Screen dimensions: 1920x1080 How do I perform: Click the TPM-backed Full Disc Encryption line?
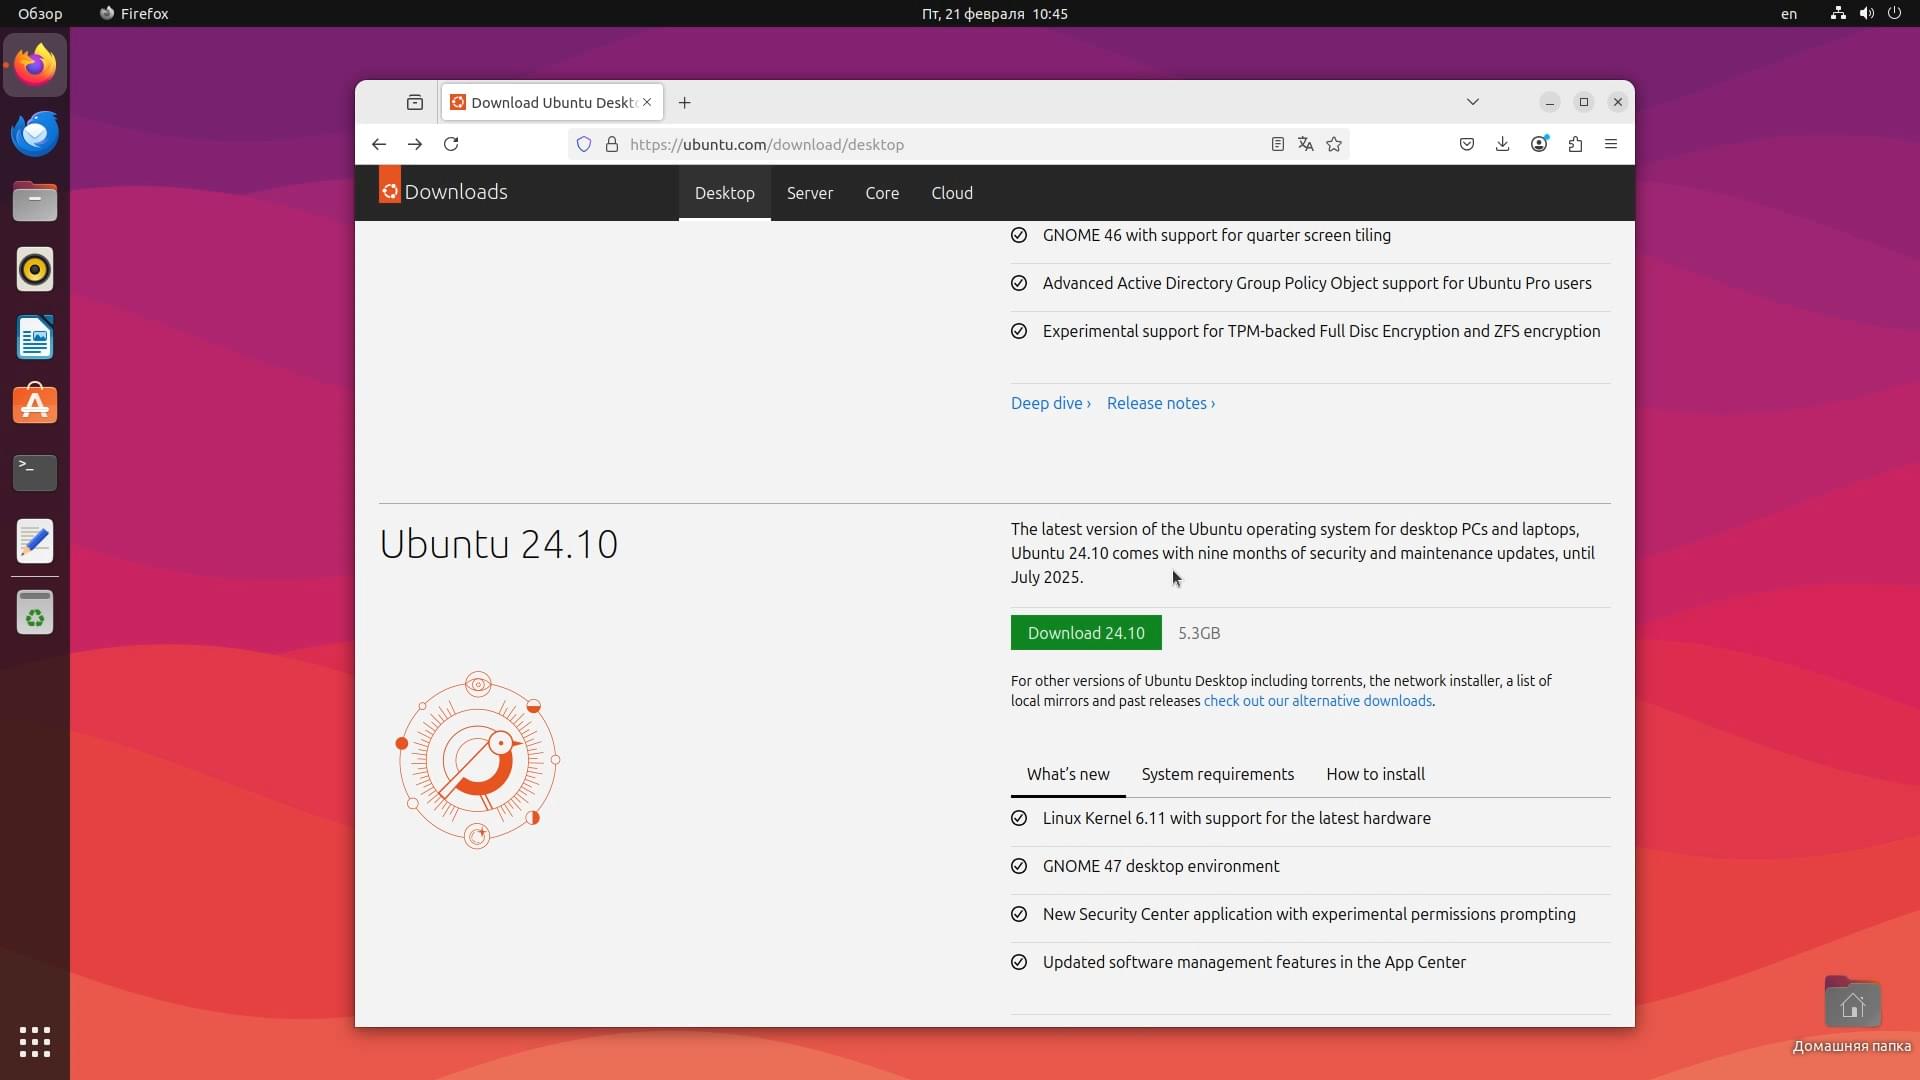(1321, 331)
